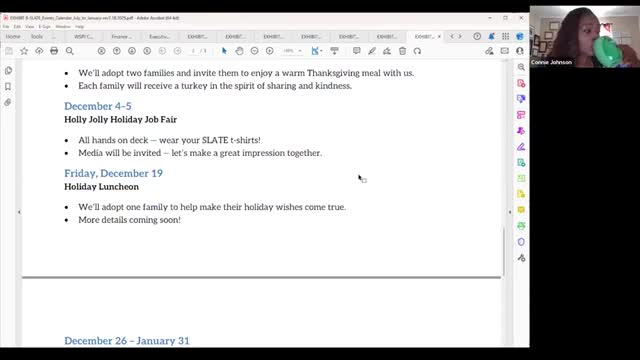Collapse the left navigation pane arrow
Viewport: 640px width, 360px height.
(x=19, y=212)
